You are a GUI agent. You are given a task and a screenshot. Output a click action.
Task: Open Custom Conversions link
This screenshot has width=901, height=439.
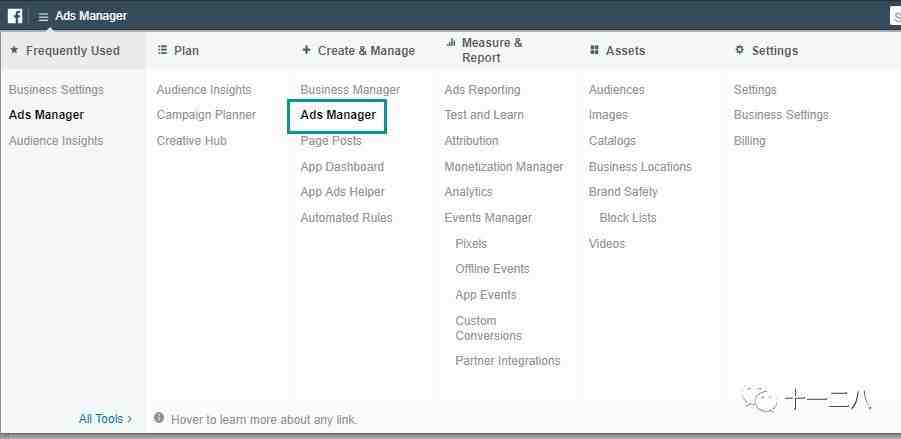(488, 328)
